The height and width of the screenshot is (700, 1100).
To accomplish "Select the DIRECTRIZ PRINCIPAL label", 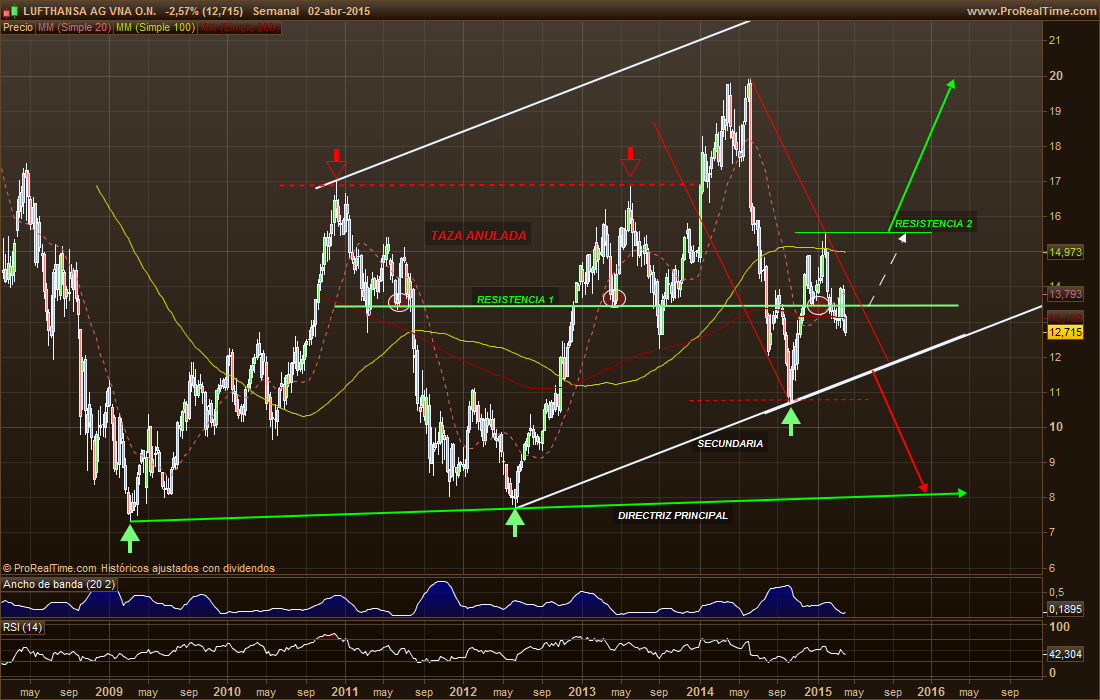I will click(x=673, y=516).
